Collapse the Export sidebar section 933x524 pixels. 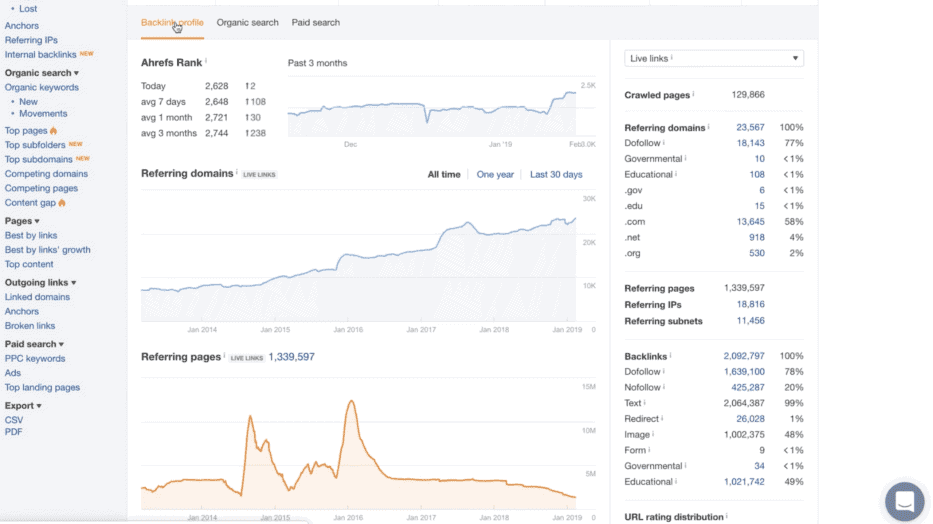pos(23,406)
